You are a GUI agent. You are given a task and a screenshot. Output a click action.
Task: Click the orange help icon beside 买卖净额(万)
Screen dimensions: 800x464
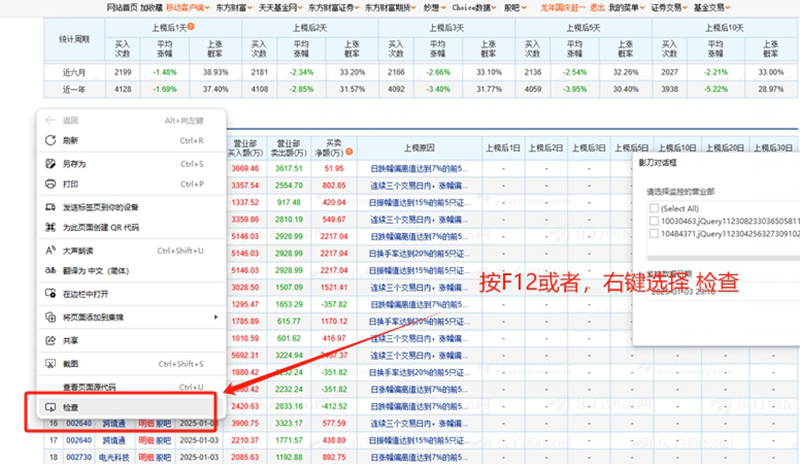point(349,152)
